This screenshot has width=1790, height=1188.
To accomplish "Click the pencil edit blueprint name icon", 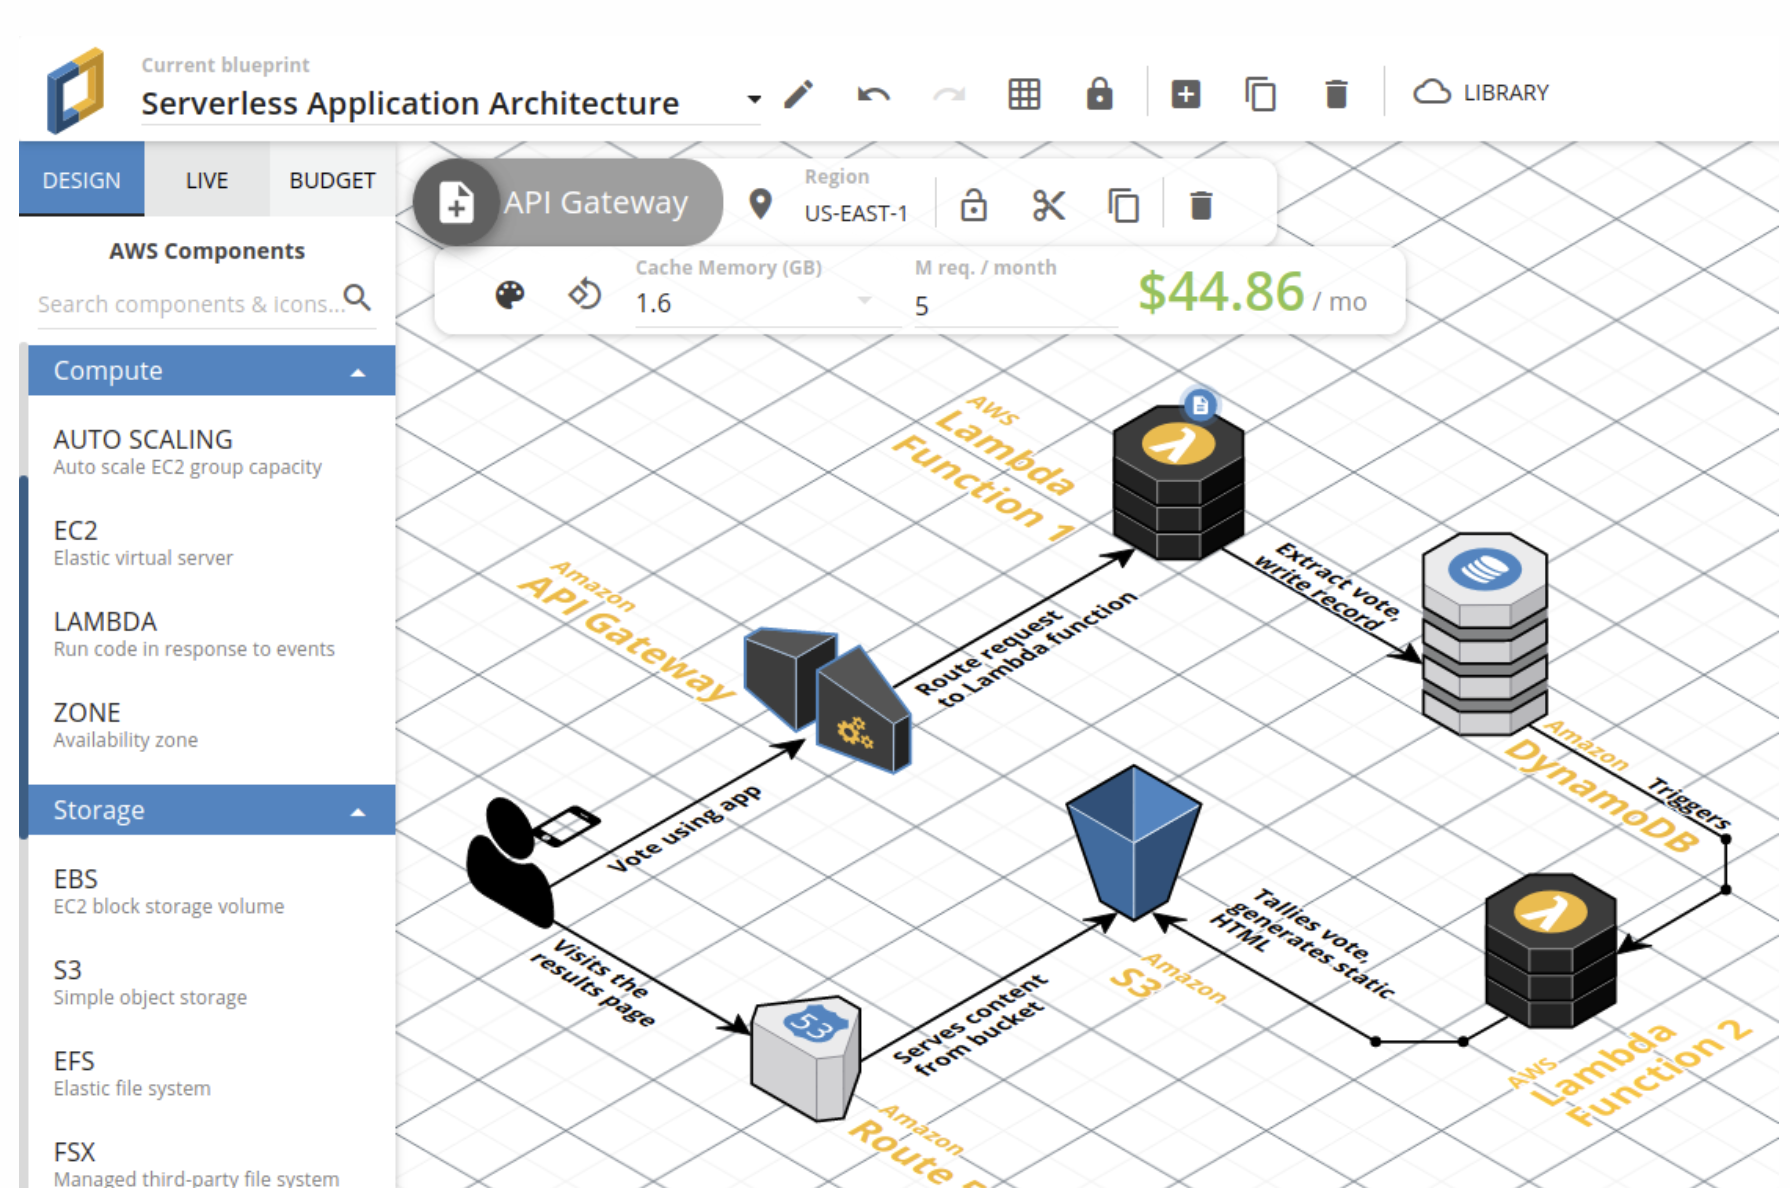I will coord(798,94).
